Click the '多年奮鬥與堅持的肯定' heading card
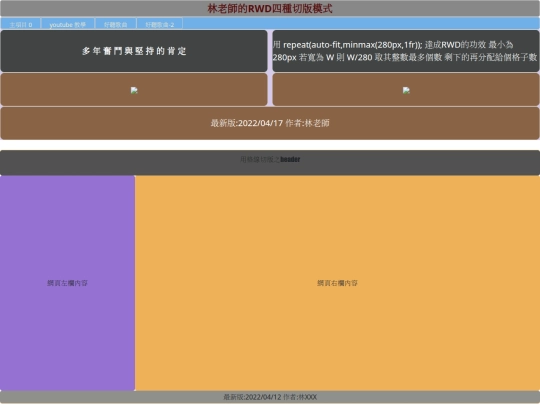Screen dimensions: 540x405 pos(134,51)
